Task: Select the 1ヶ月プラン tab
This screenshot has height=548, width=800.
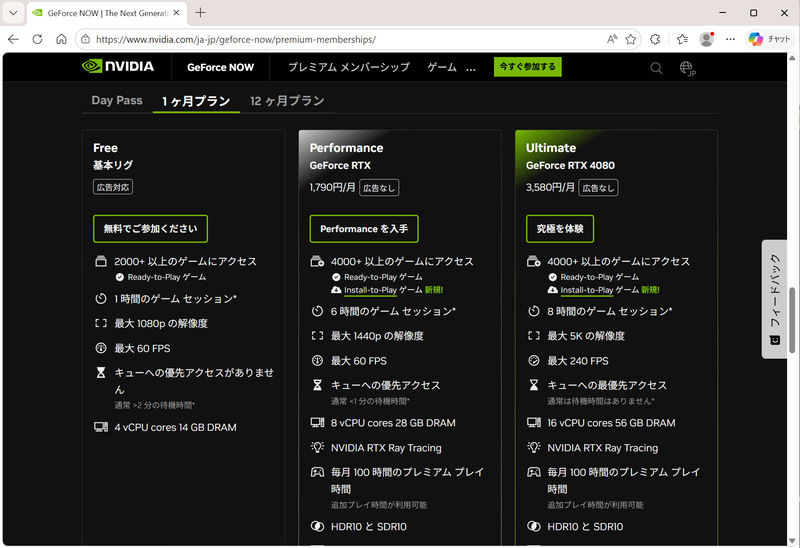Action: tap(196, 101)
